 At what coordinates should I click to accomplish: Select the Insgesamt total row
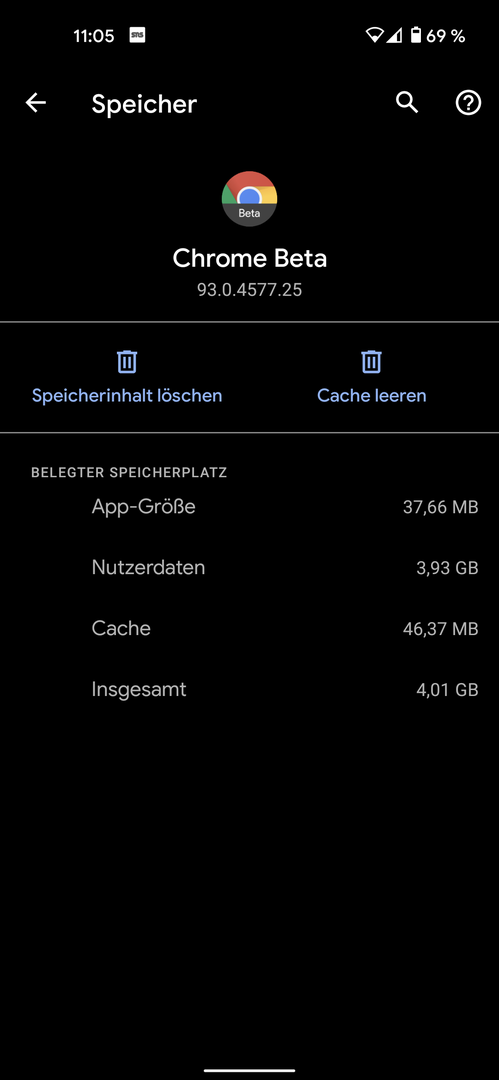tap(250, 689)
